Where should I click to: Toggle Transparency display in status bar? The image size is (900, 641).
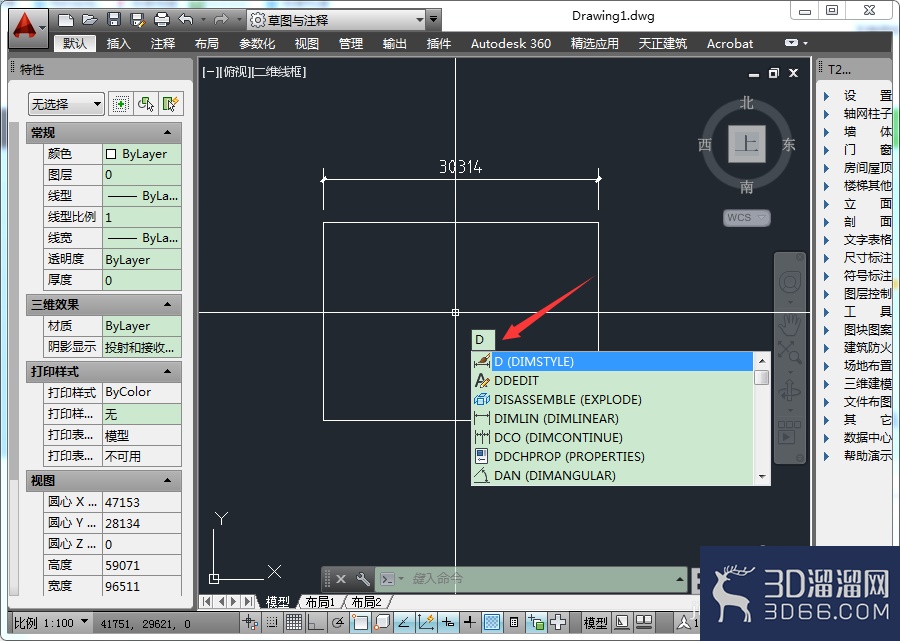492,622
